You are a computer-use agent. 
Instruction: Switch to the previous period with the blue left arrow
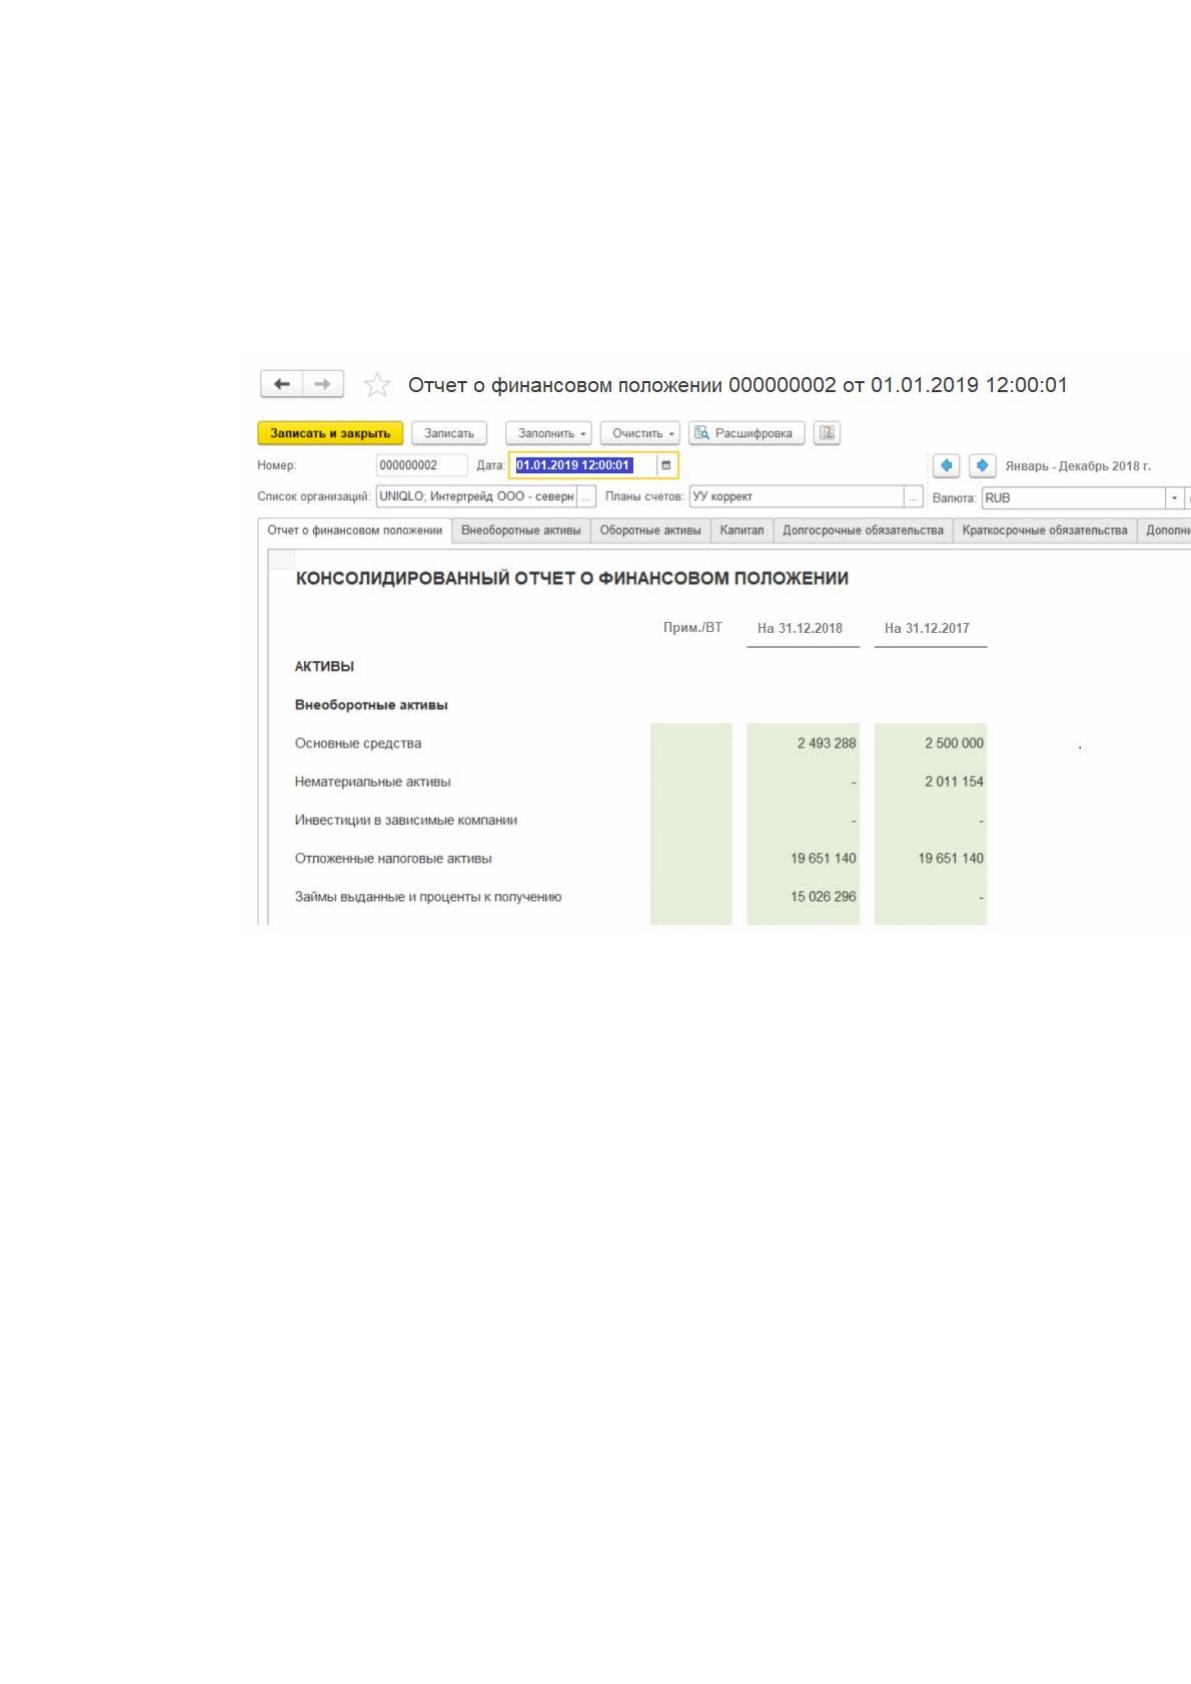point(946,466)
